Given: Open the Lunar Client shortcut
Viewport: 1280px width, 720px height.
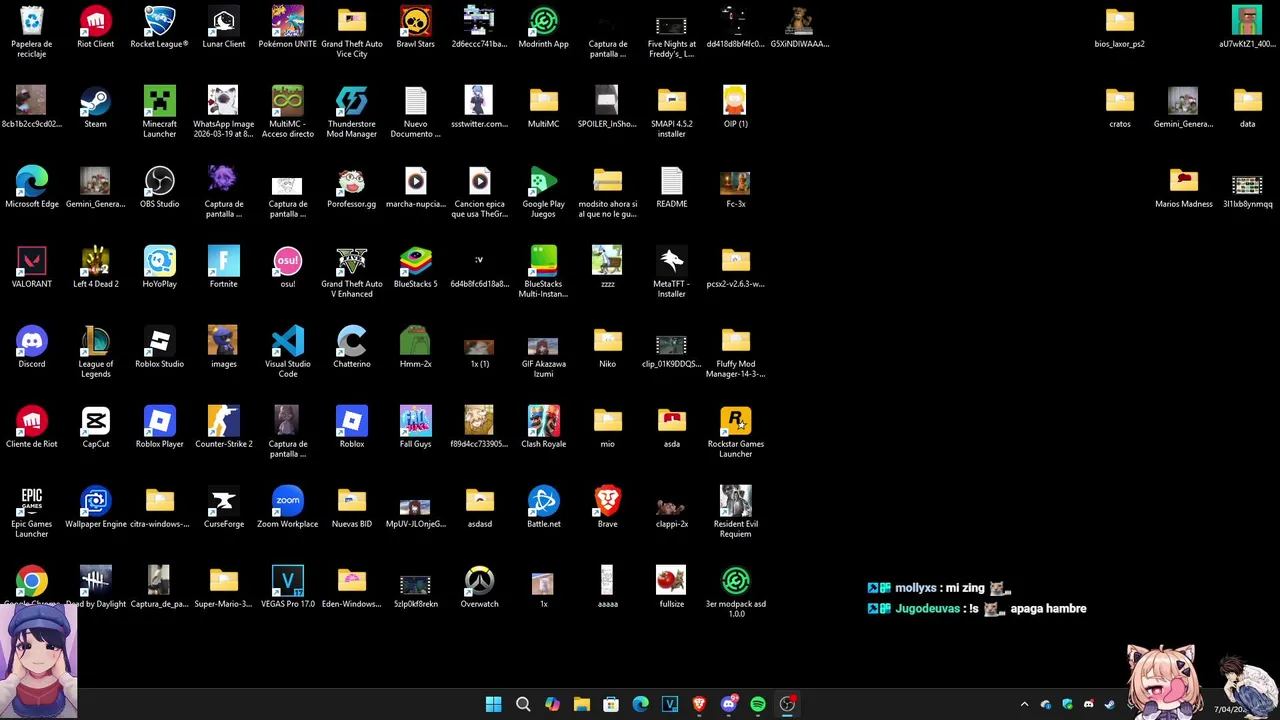Looking at the screenshot, I should [223, 27].
